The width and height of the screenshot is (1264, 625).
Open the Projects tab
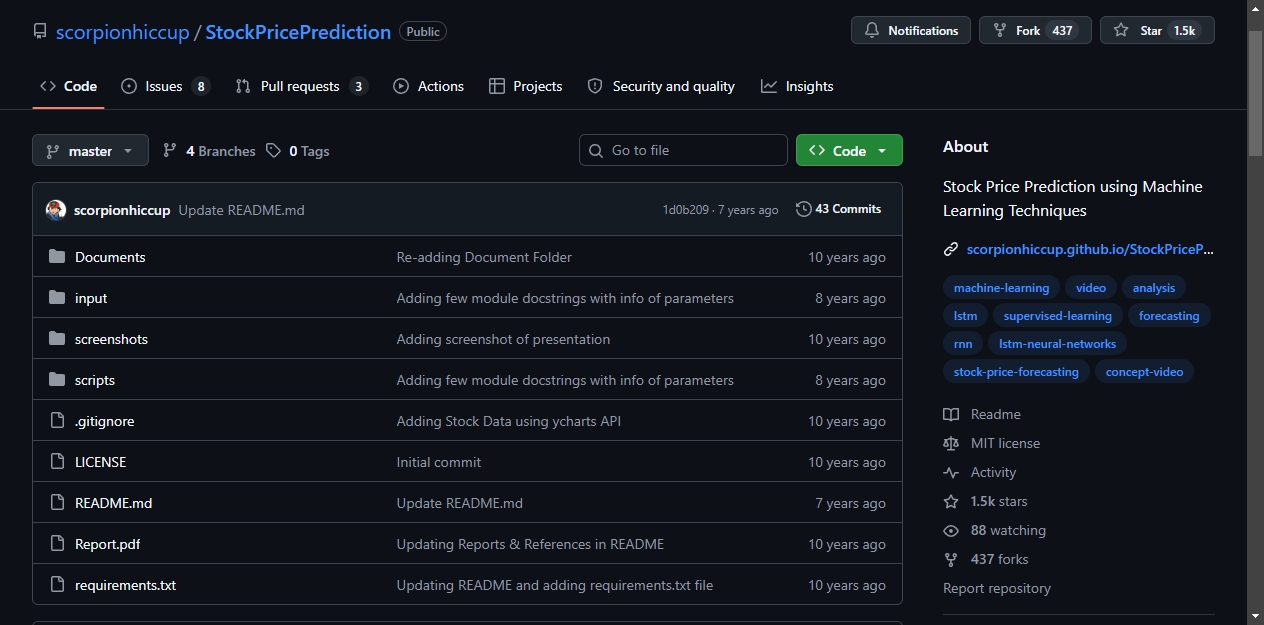[526, 86]
